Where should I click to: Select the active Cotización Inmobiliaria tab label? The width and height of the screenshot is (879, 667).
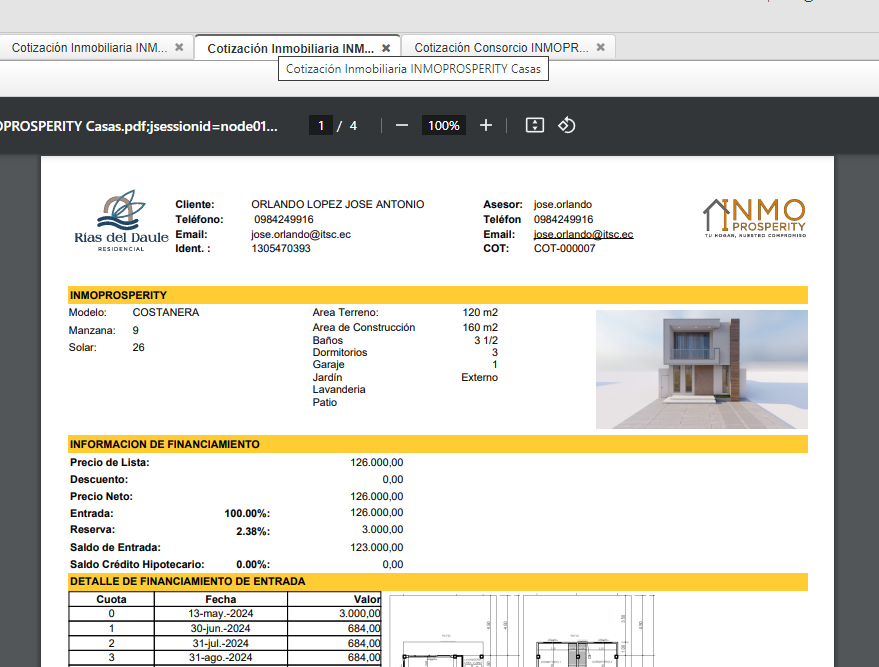290,48
